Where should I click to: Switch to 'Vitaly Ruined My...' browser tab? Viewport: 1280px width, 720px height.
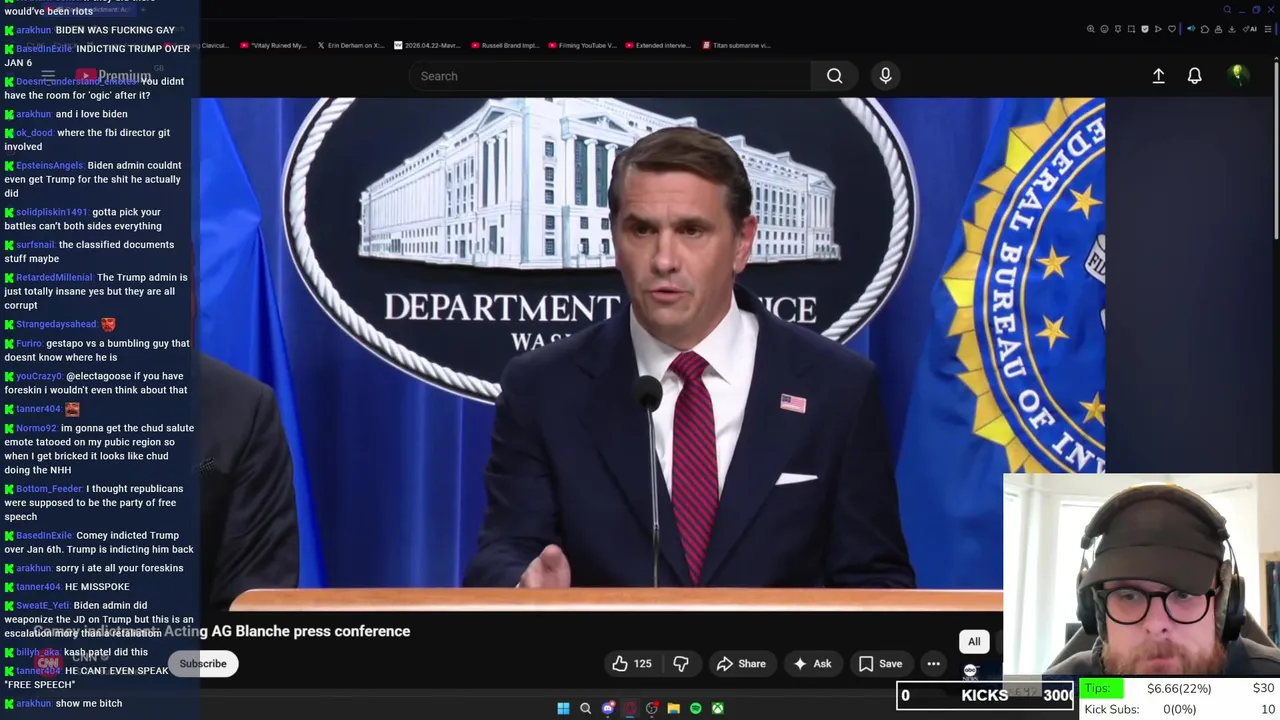273,45
